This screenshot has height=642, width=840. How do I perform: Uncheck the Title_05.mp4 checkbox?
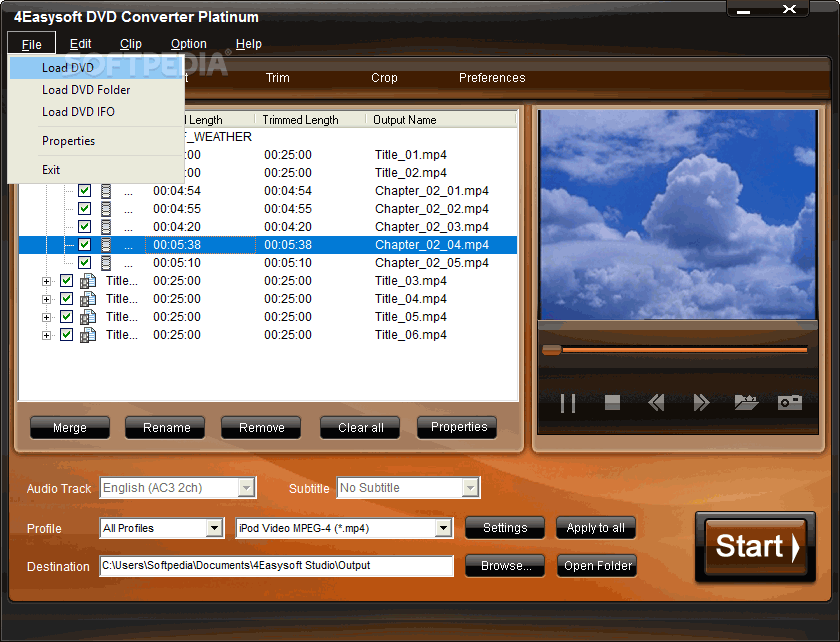coord(66,316)
